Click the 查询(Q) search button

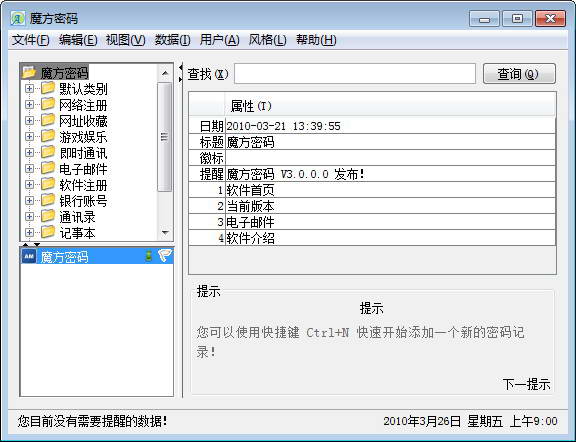(519, 74)
